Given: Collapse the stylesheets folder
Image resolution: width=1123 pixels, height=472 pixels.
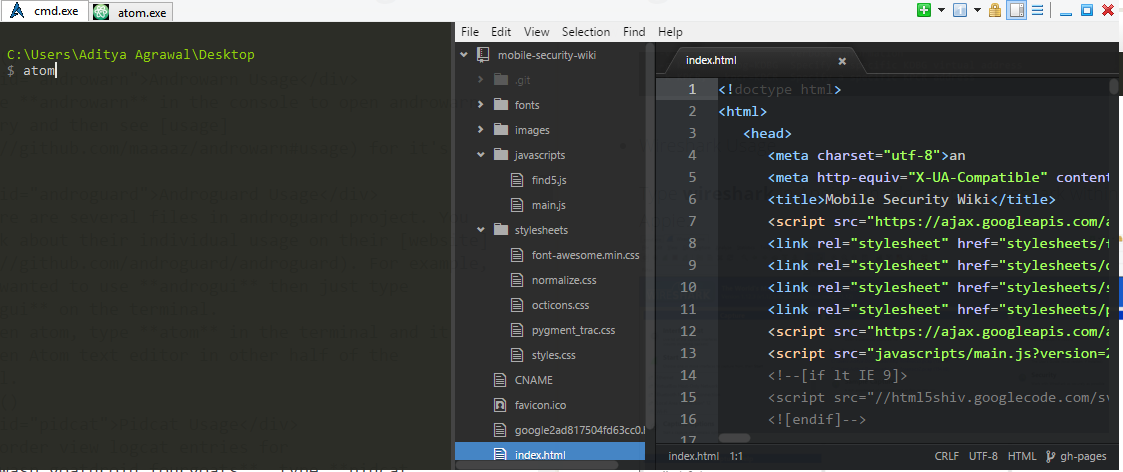Looking at the screenshot, I should [481, 230].
